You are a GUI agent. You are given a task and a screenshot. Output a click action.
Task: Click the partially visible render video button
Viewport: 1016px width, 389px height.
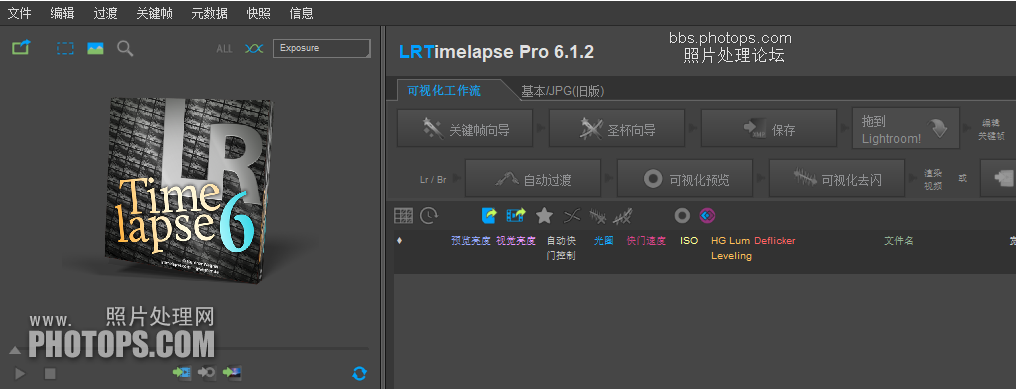click(998, 178)
